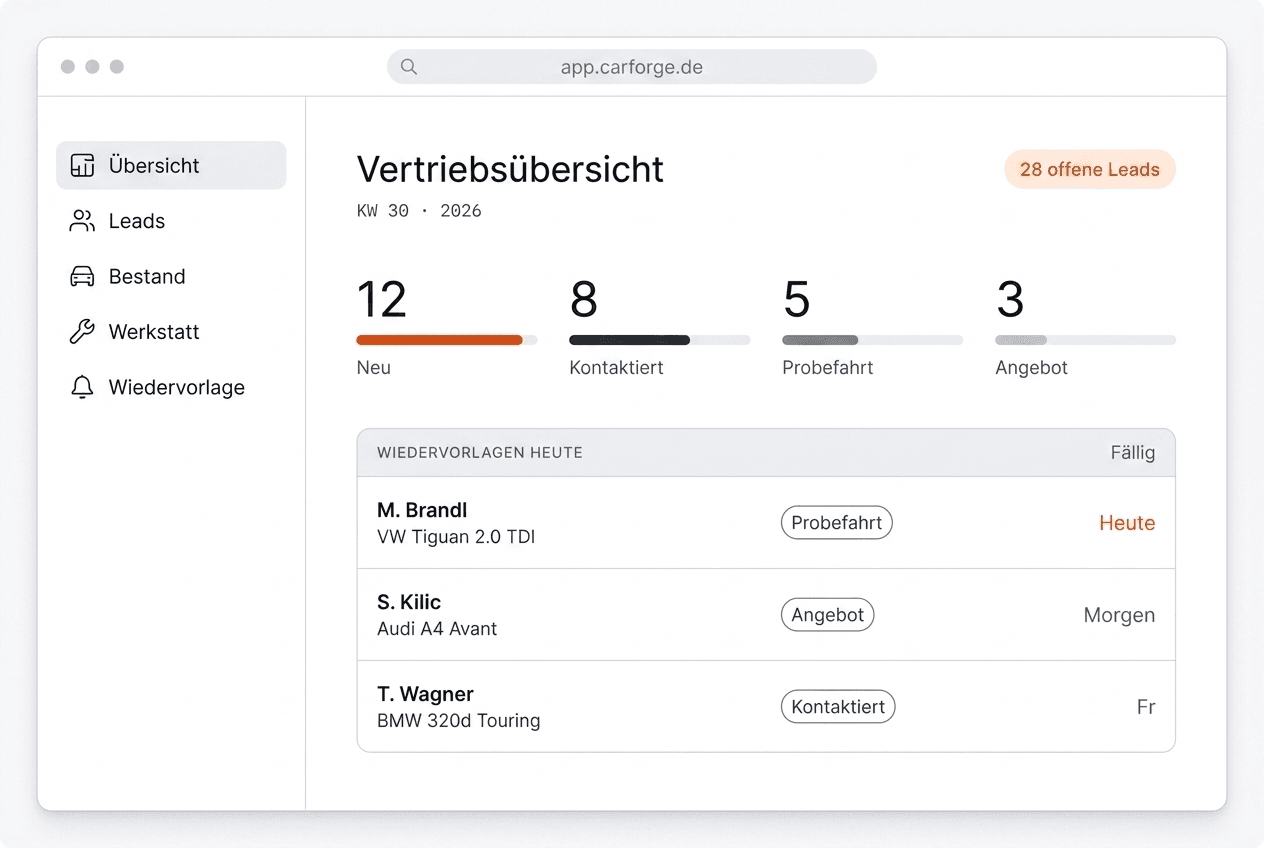Click the number 8 Kontaktiert count
Screen dimensions: 1264x848
tap(584, 299)
